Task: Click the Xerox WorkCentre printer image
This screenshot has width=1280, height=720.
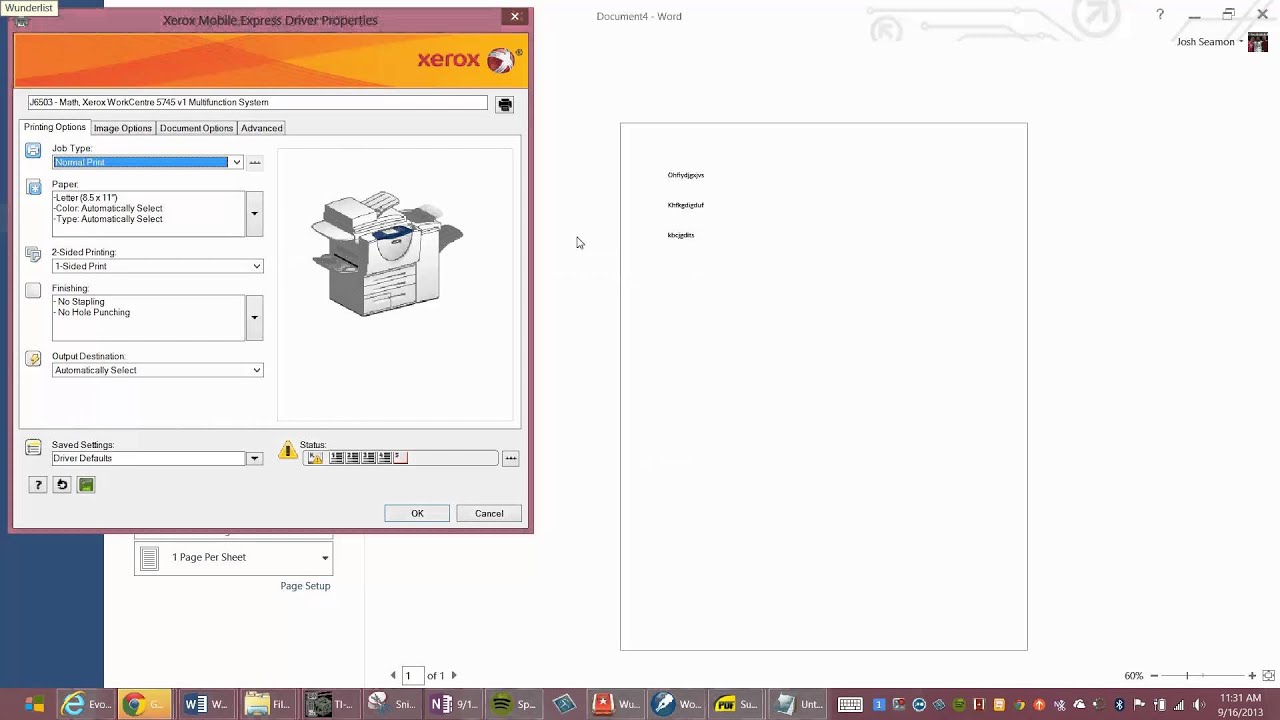Action: [x=388, y=253]
